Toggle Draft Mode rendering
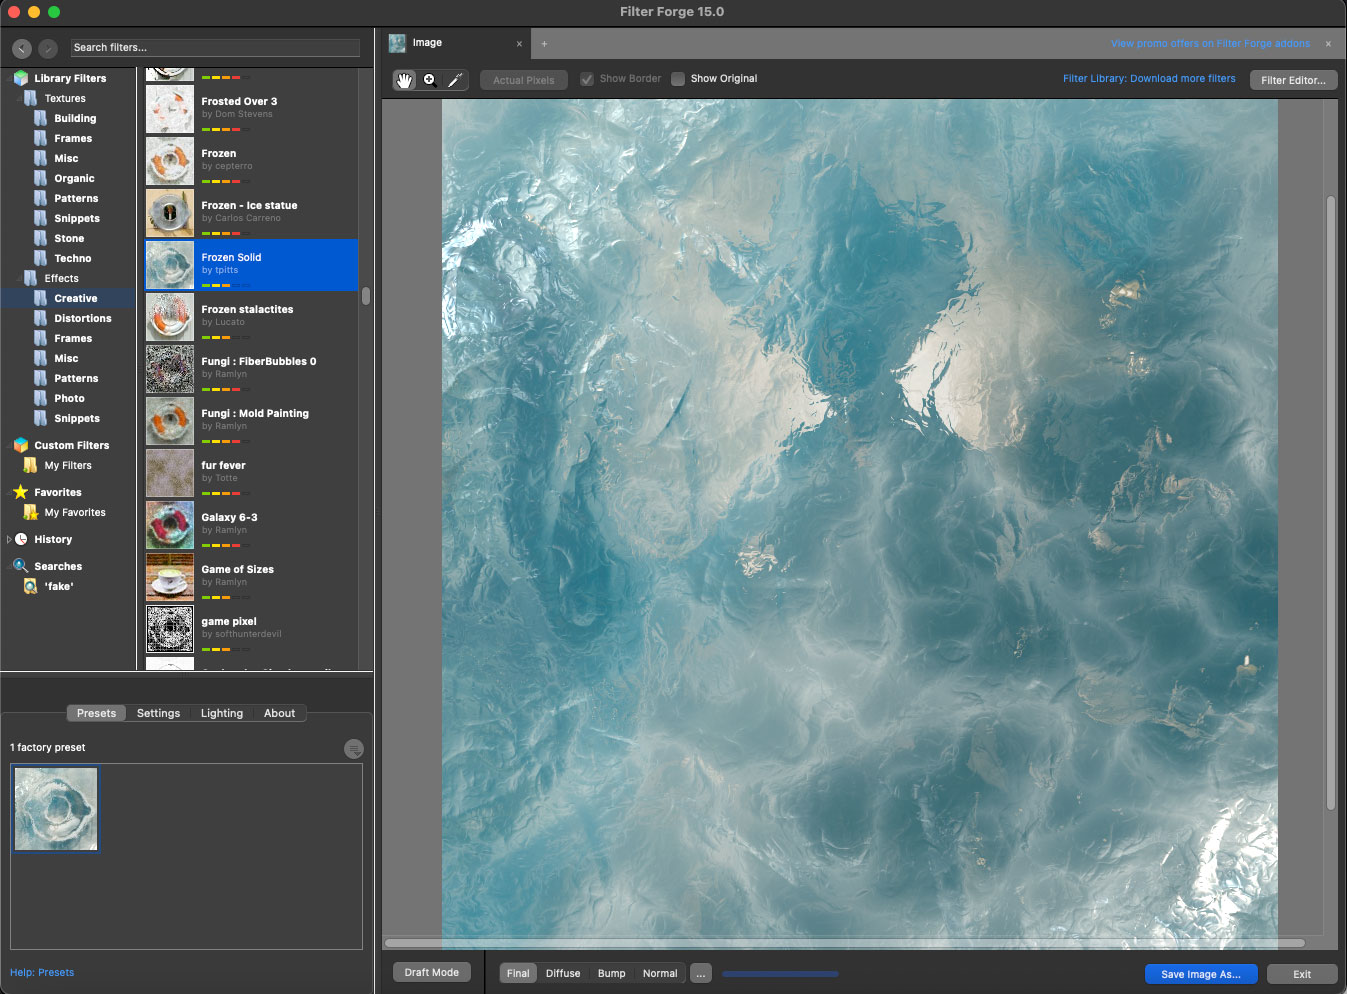The image size is (1347, 994). pos(432,972)
